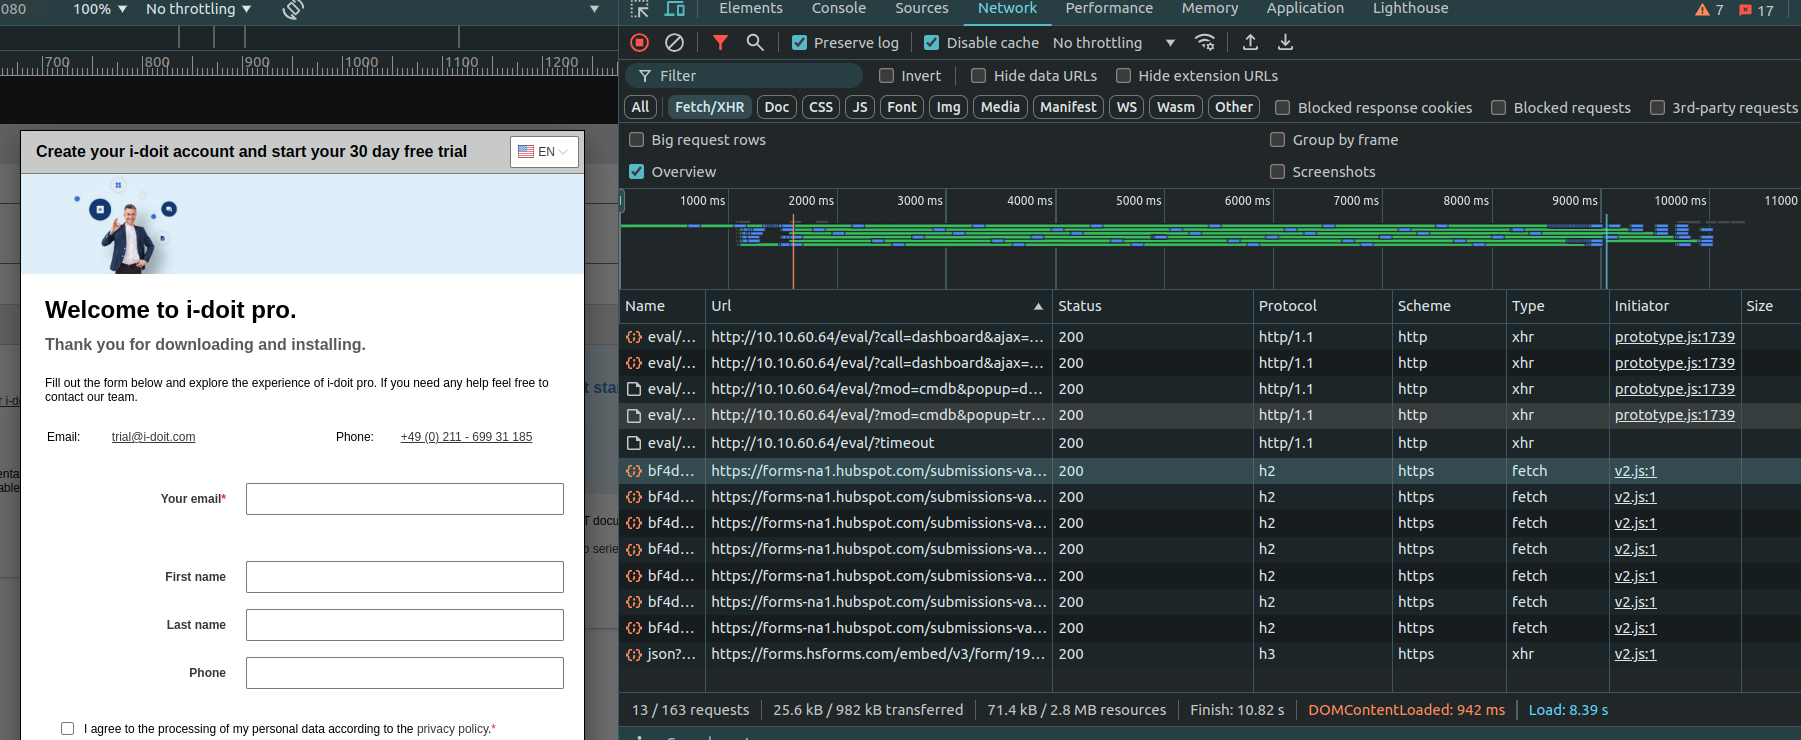Open network panel throttling dropdown
Viewport: 1801px width, 740px height.
[x=1113, y=43]
